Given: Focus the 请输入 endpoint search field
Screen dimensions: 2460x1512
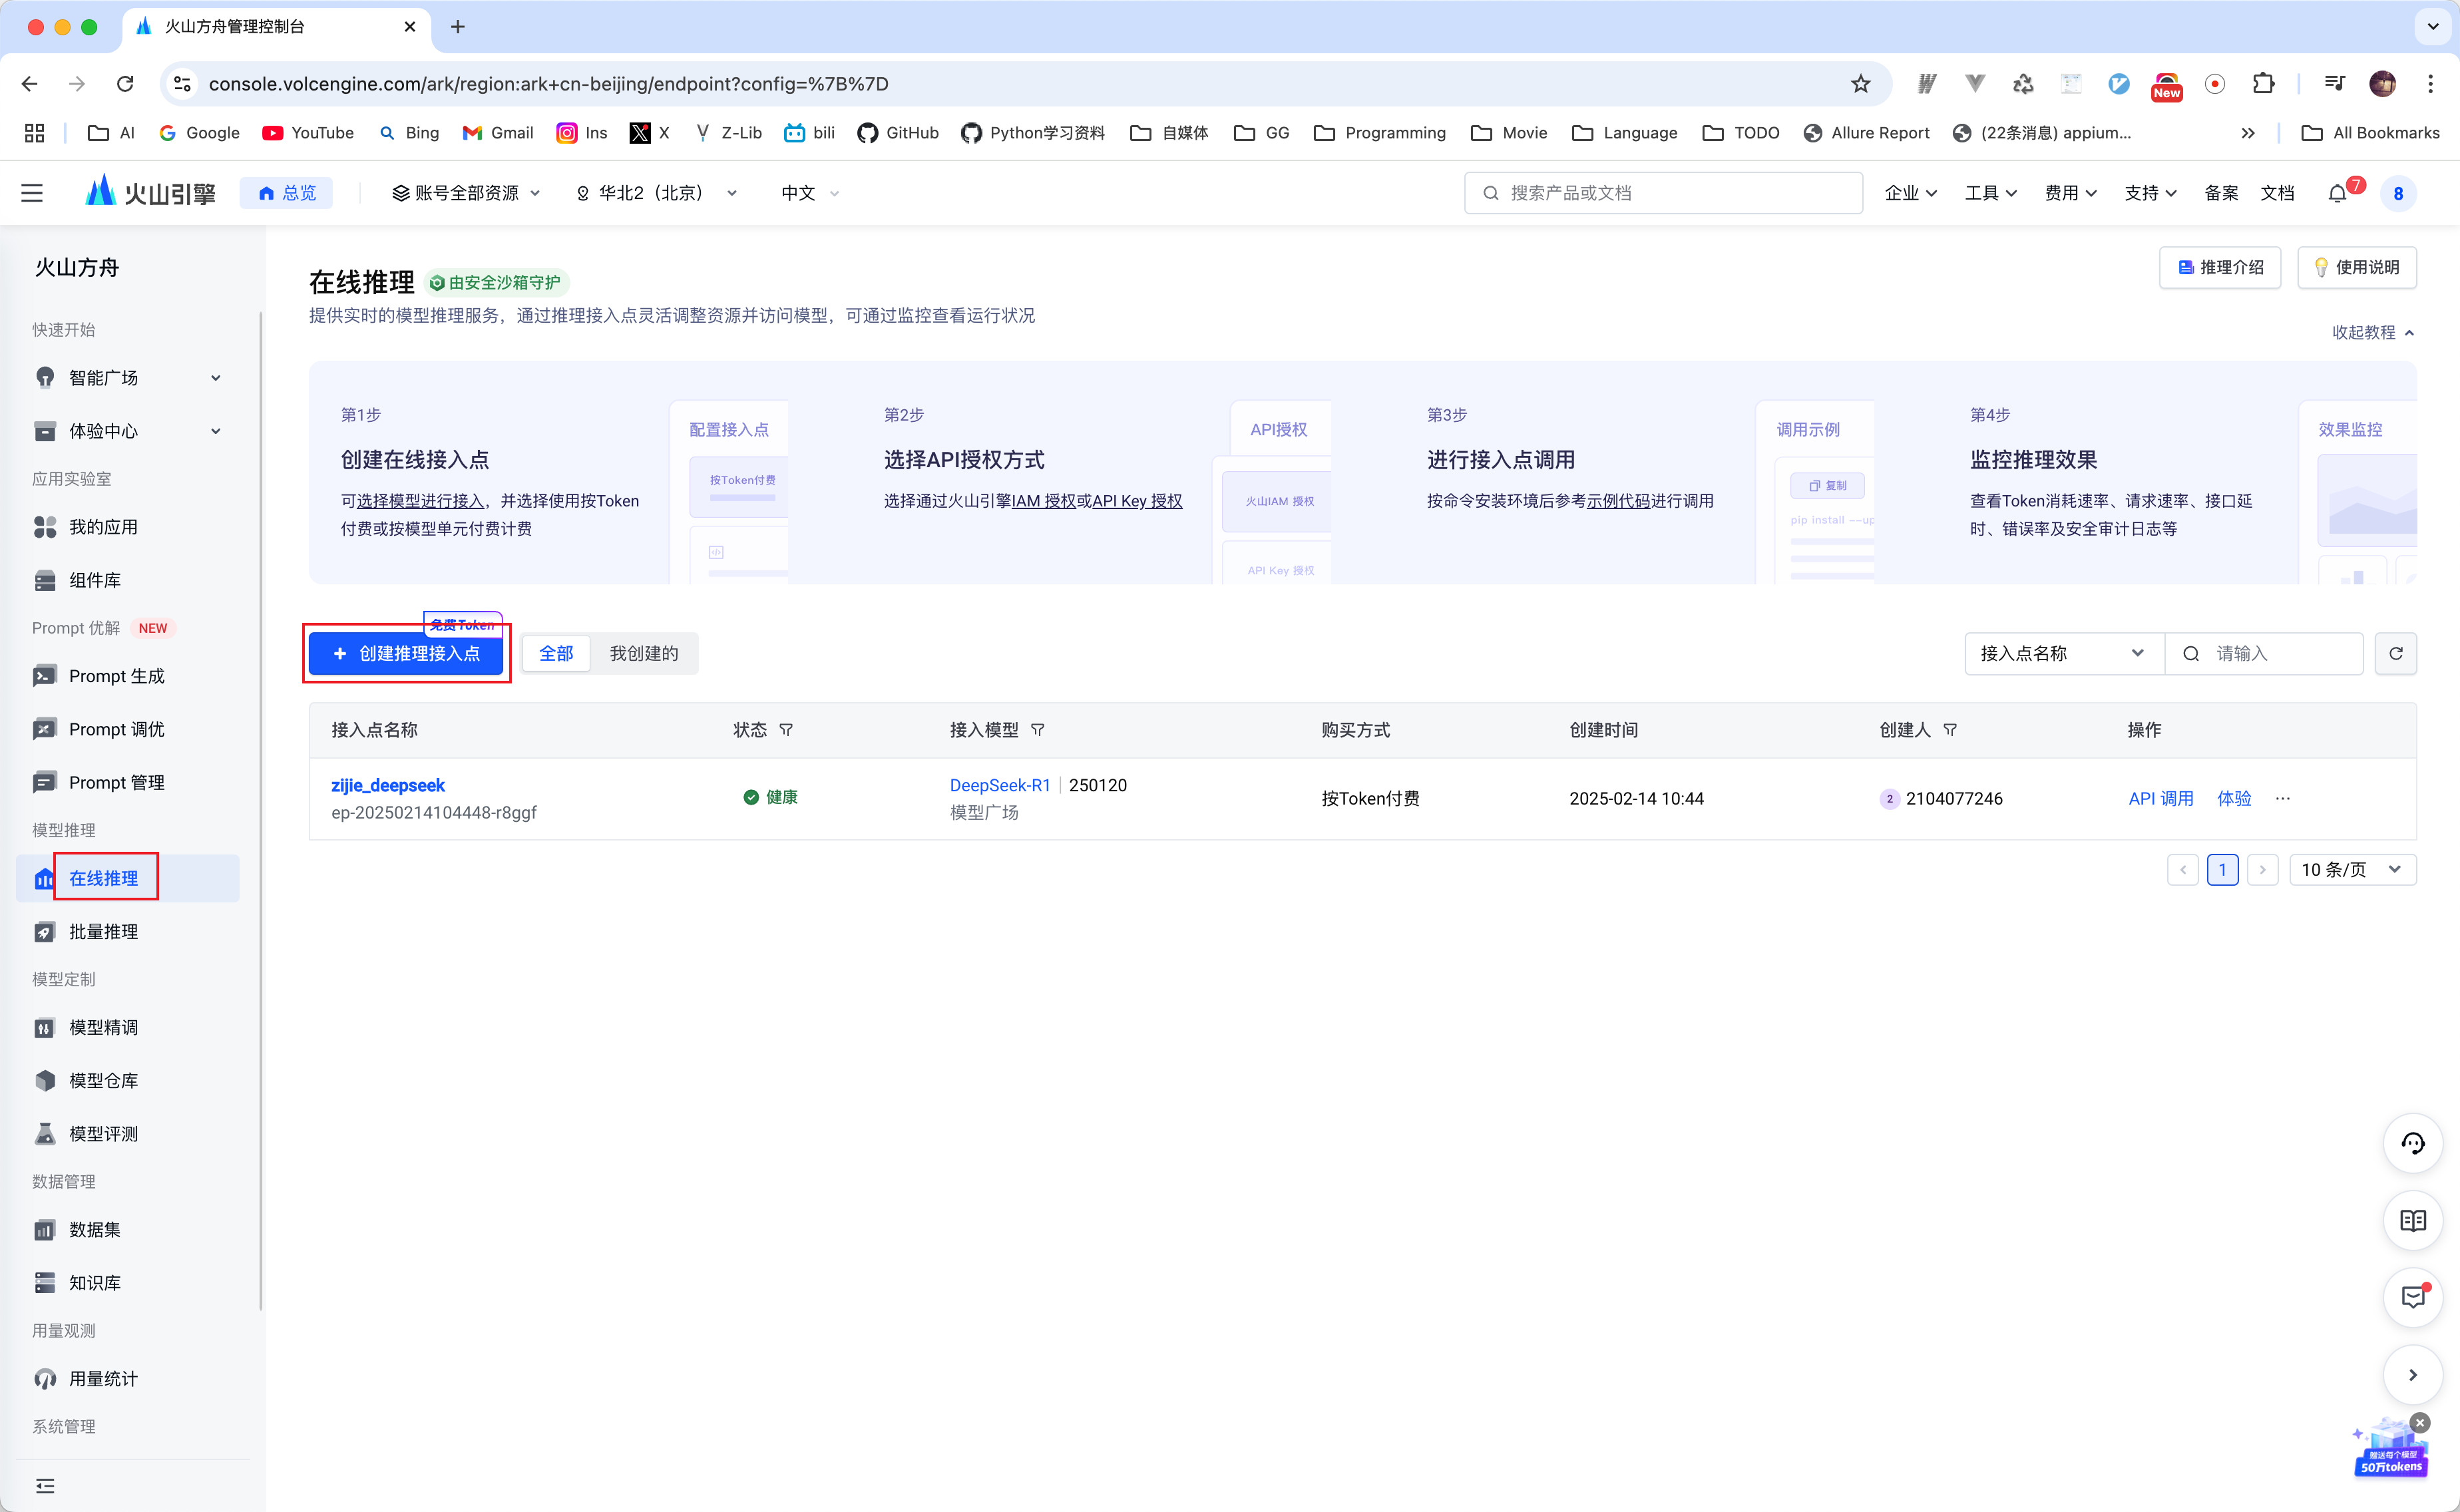Looking at the screenshot, I should tap(2264, 653).
